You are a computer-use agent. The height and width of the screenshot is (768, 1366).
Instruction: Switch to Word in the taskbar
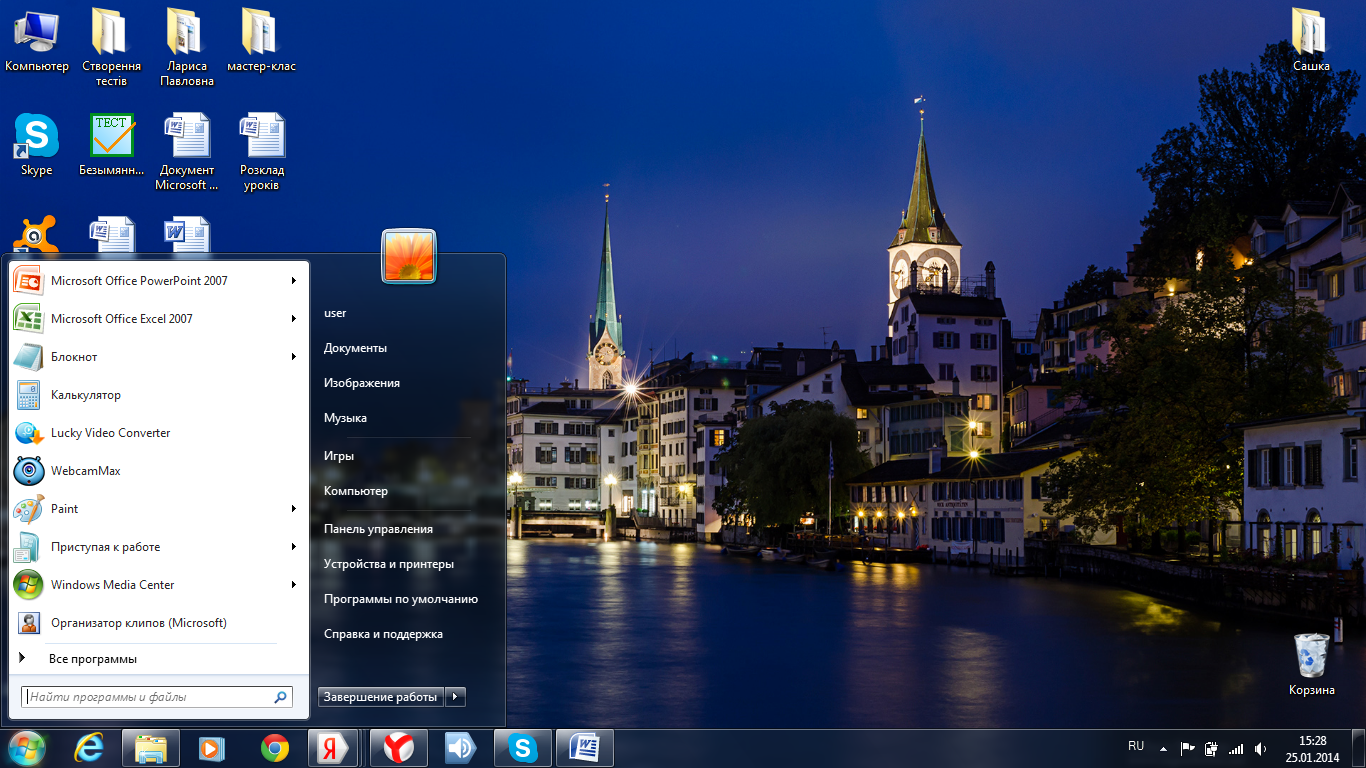(585, 748)
